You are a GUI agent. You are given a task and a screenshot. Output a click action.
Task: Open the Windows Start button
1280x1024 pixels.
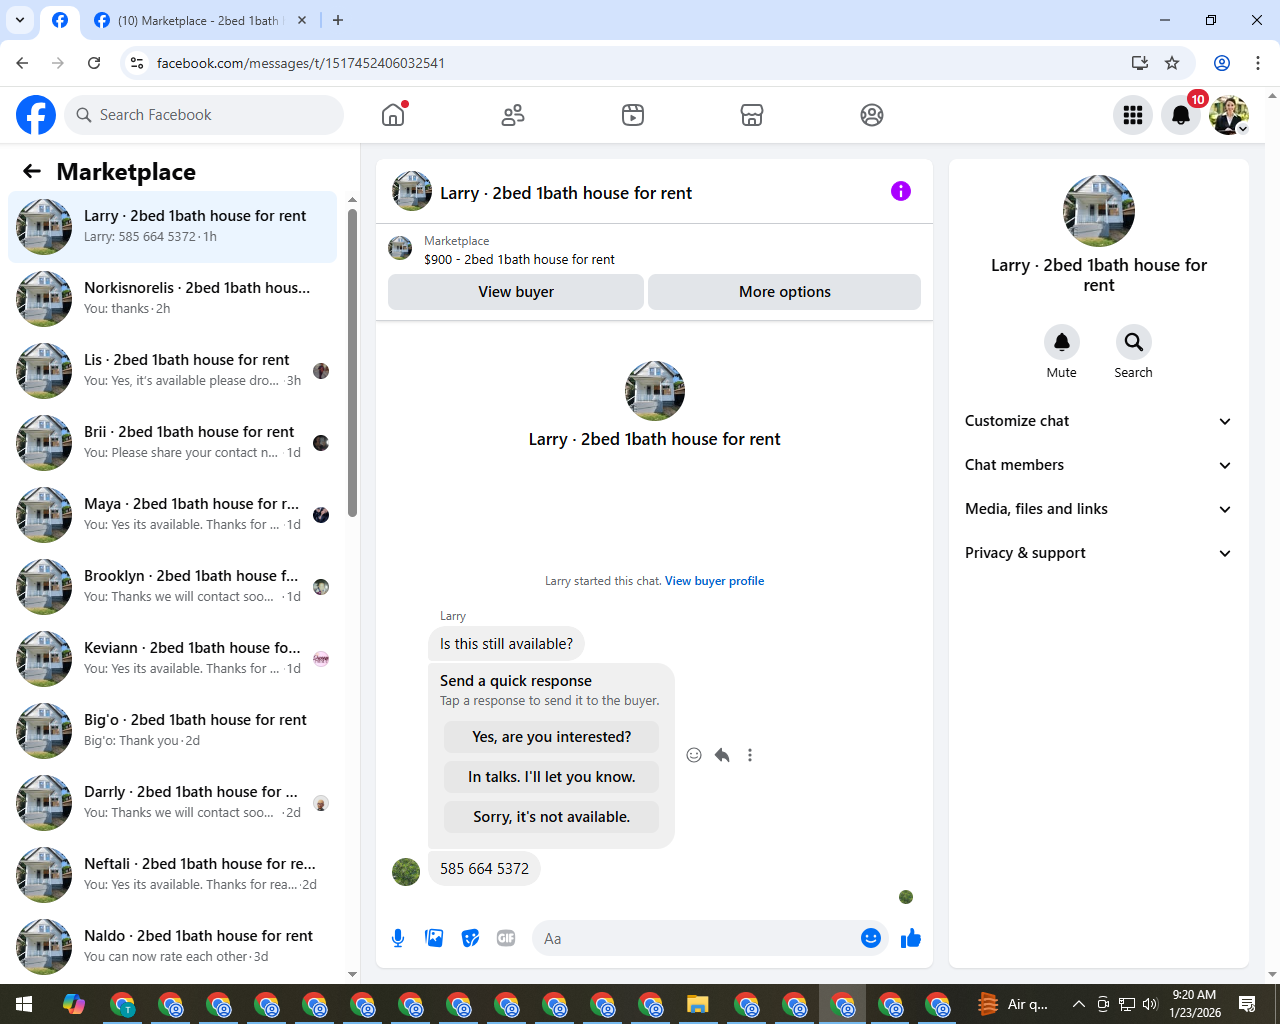(24, 1004)
